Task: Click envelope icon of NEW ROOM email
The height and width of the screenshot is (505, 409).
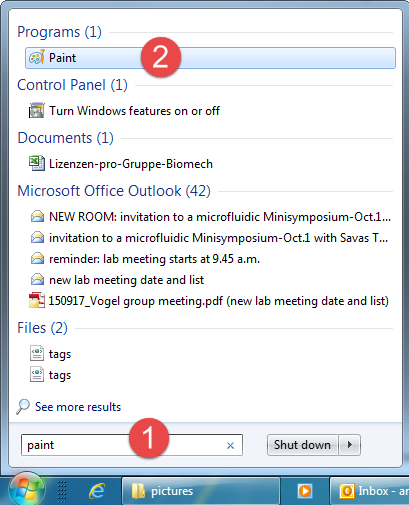Action: click(x=37, y=217)
